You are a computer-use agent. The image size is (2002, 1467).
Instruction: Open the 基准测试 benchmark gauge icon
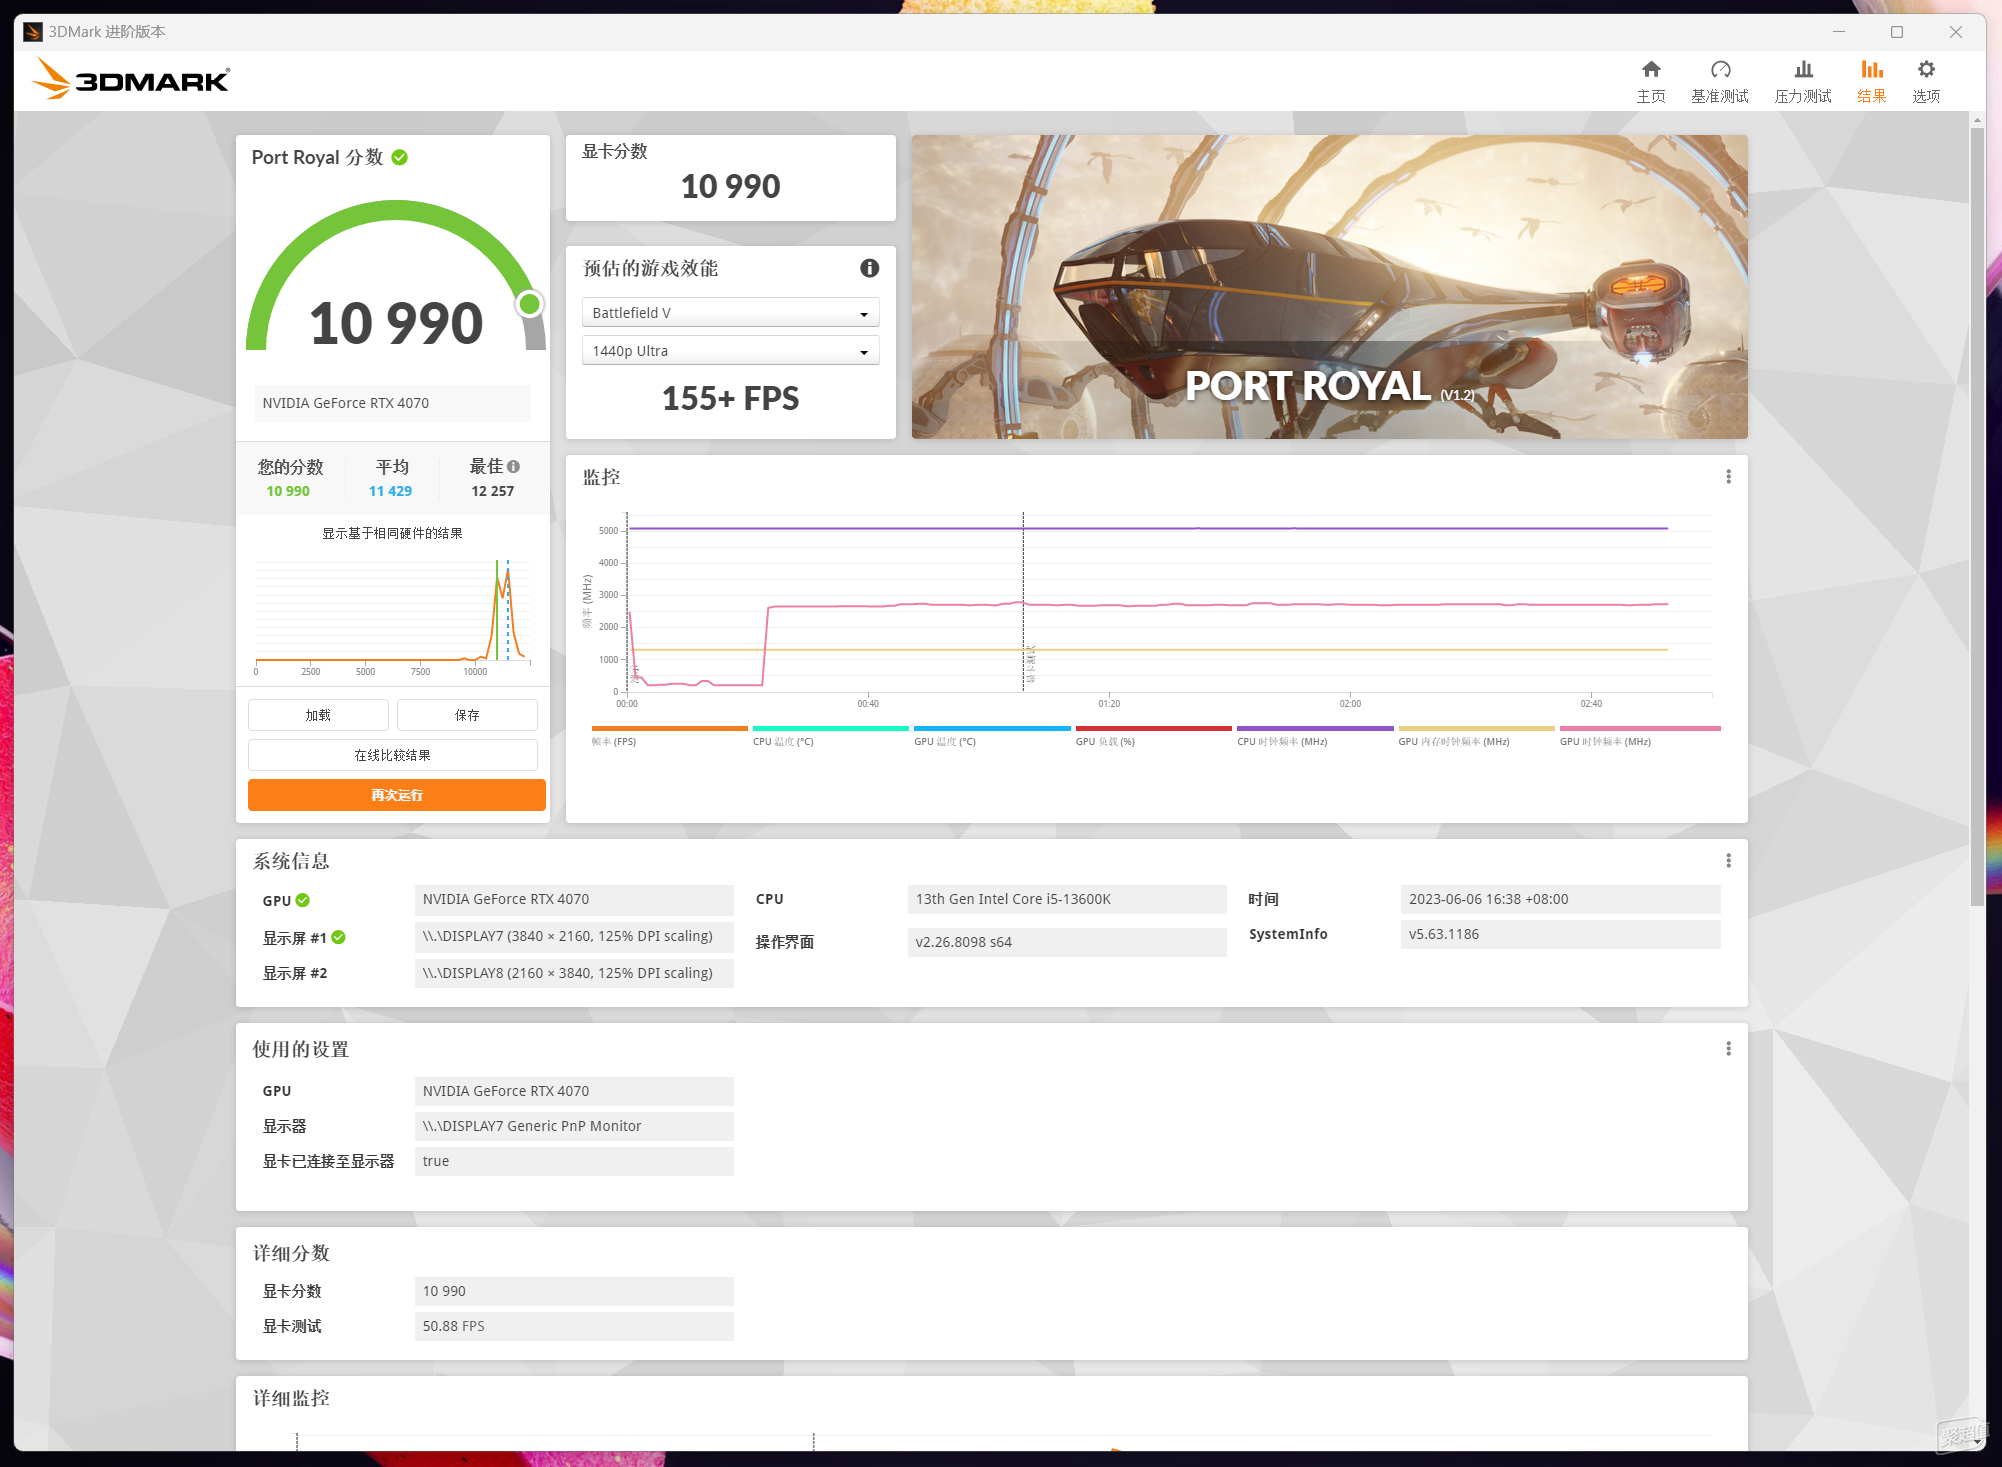pyautogui.click(x=1720, y=81)
